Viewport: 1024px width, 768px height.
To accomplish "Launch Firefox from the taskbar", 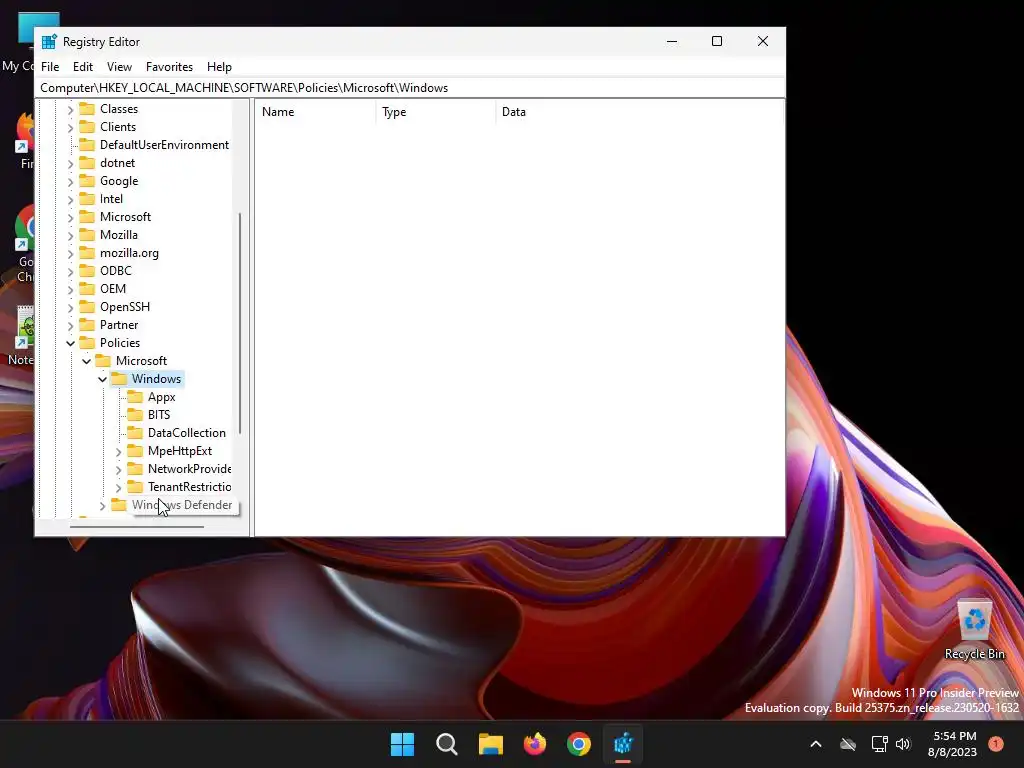I will [535, 744].
